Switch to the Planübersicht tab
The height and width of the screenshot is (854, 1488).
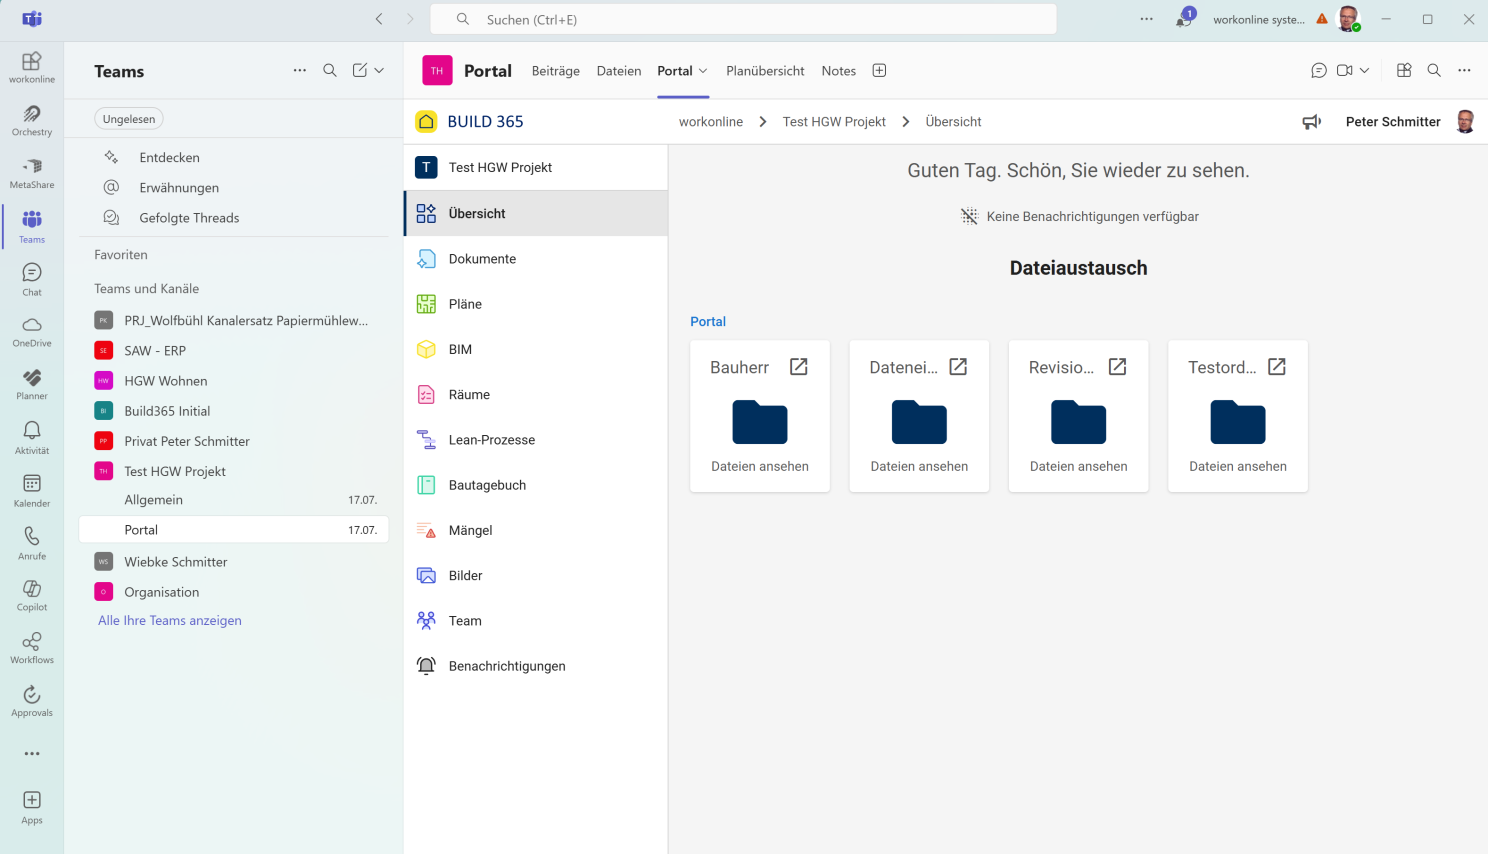click(765, 71)
